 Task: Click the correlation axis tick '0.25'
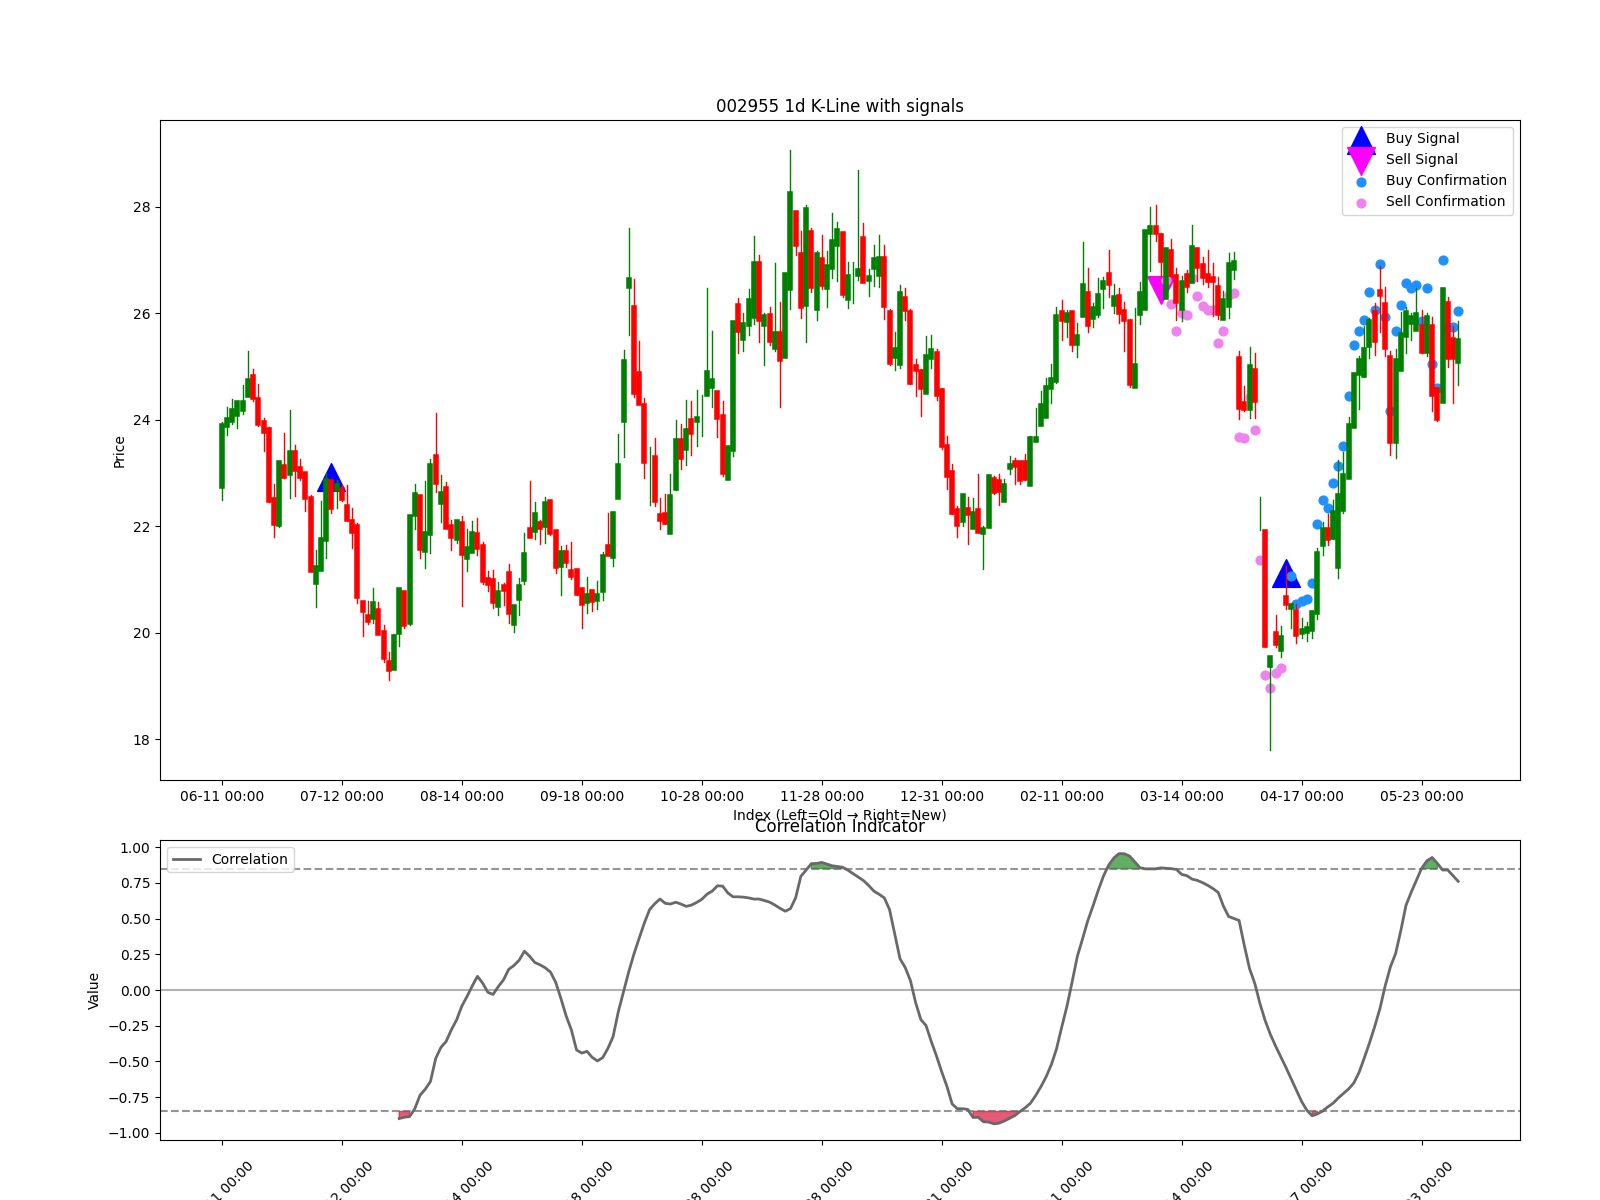pyautogui.click(x=135, y=955)
